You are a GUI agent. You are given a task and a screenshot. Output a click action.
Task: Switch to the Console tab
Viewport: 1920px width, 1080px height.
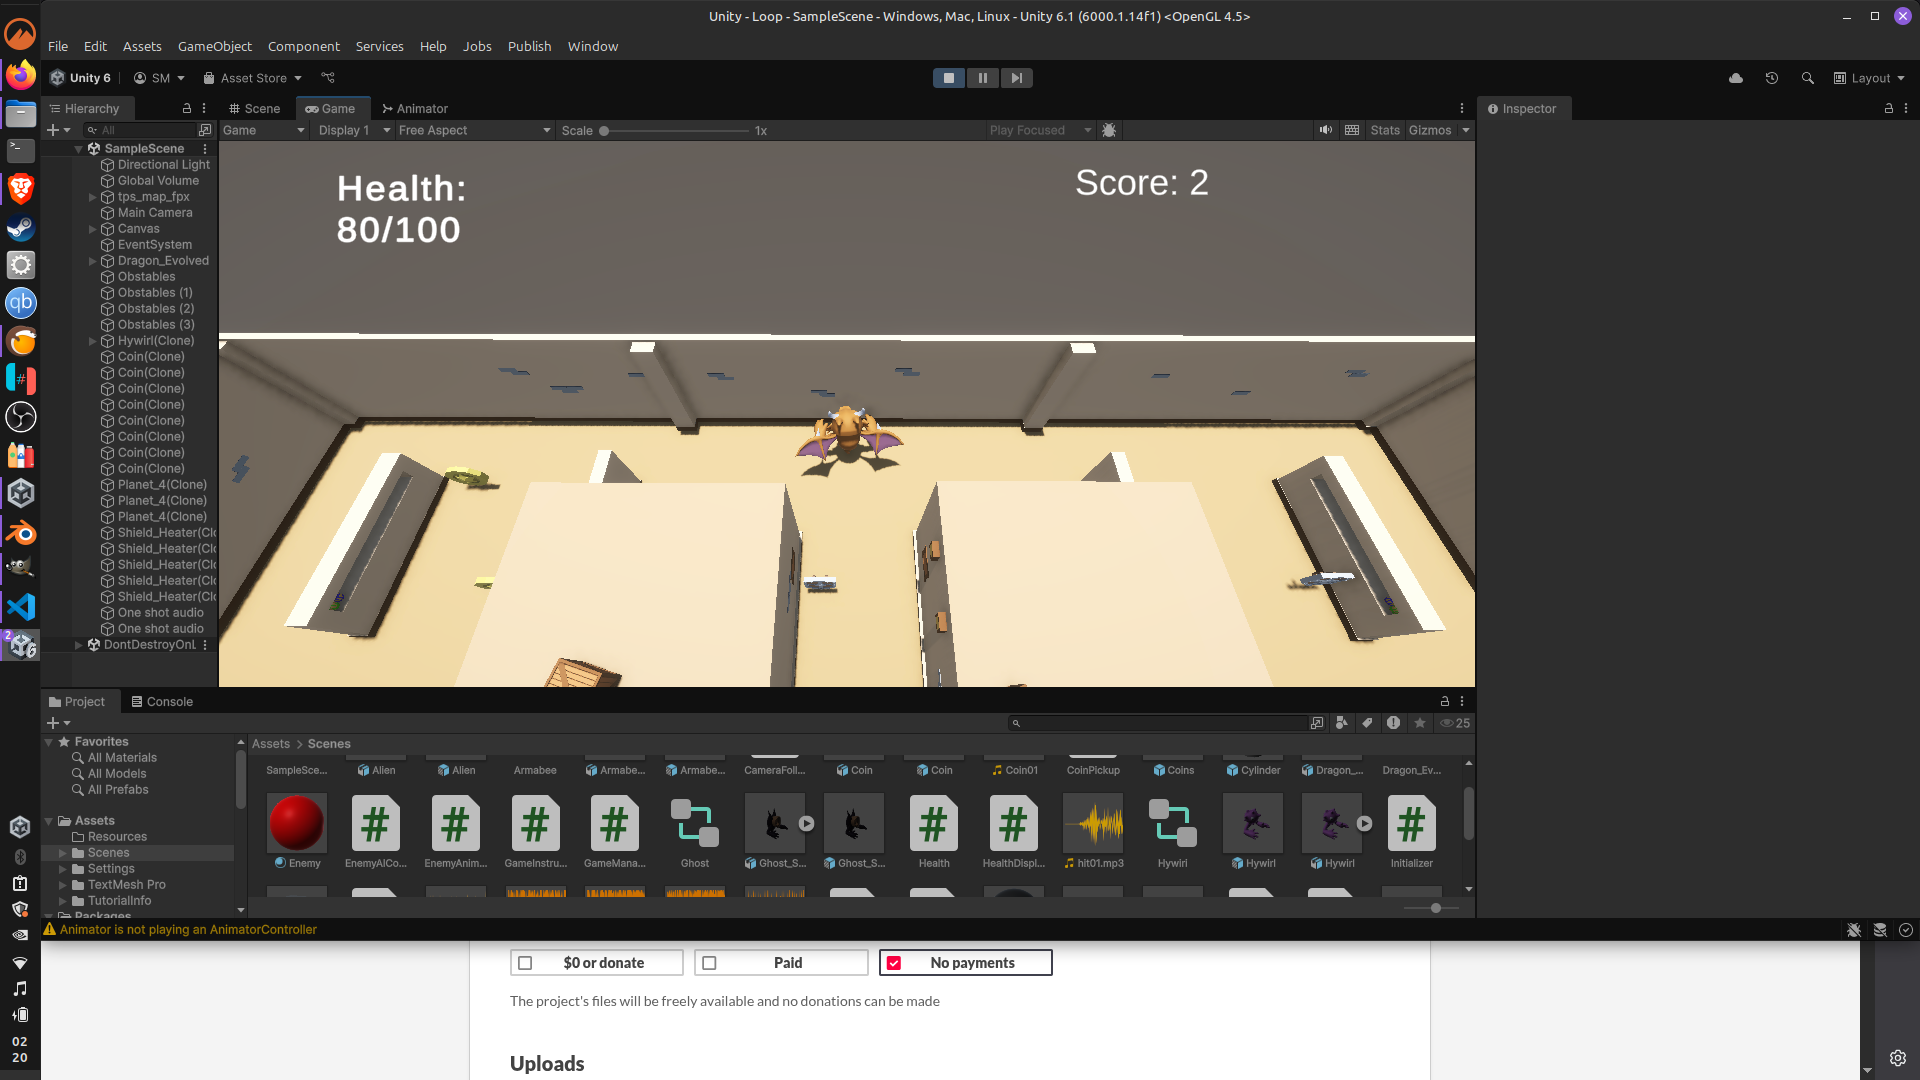(162, 701)
